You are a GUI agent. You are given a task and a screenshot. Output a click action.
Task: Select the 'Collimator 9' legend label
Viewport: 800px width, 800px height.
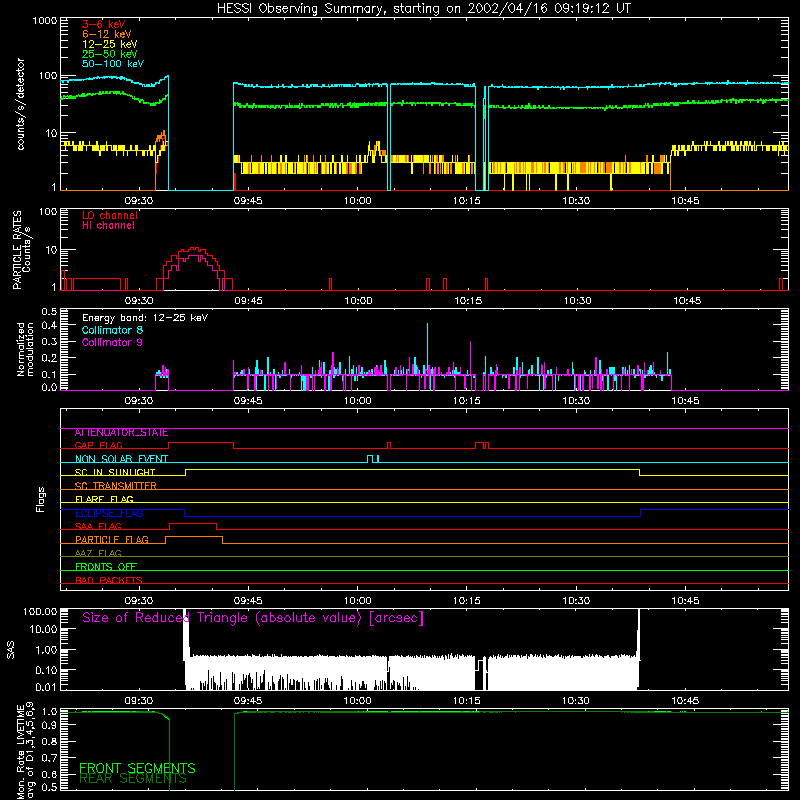tap(112, 342)
